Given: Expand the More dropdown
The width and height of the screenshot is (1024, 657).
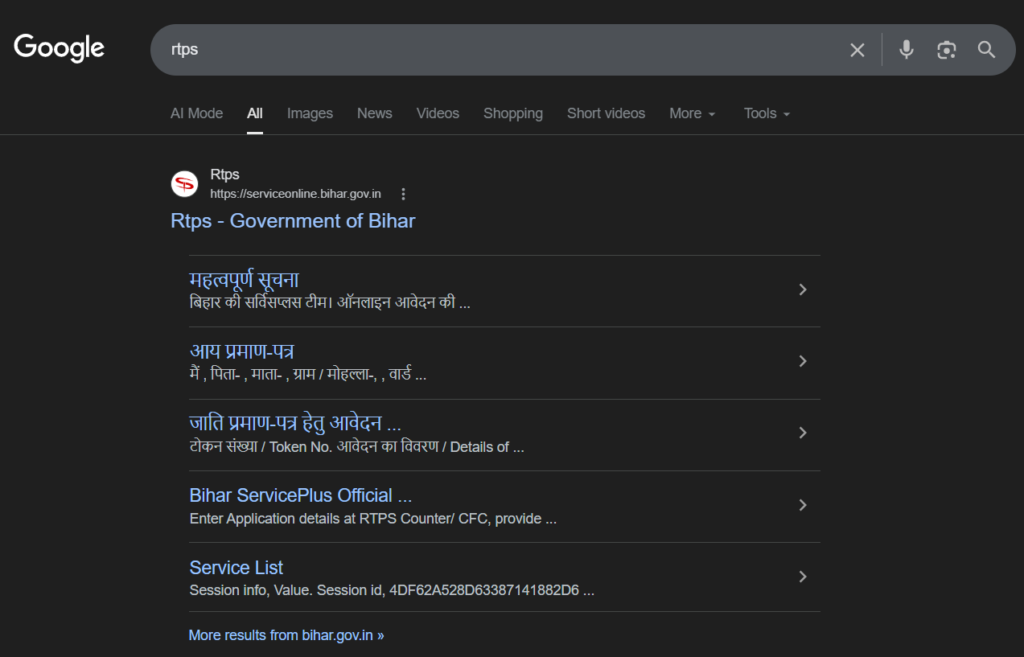Looking at the screenshot, I should point(692,114).
